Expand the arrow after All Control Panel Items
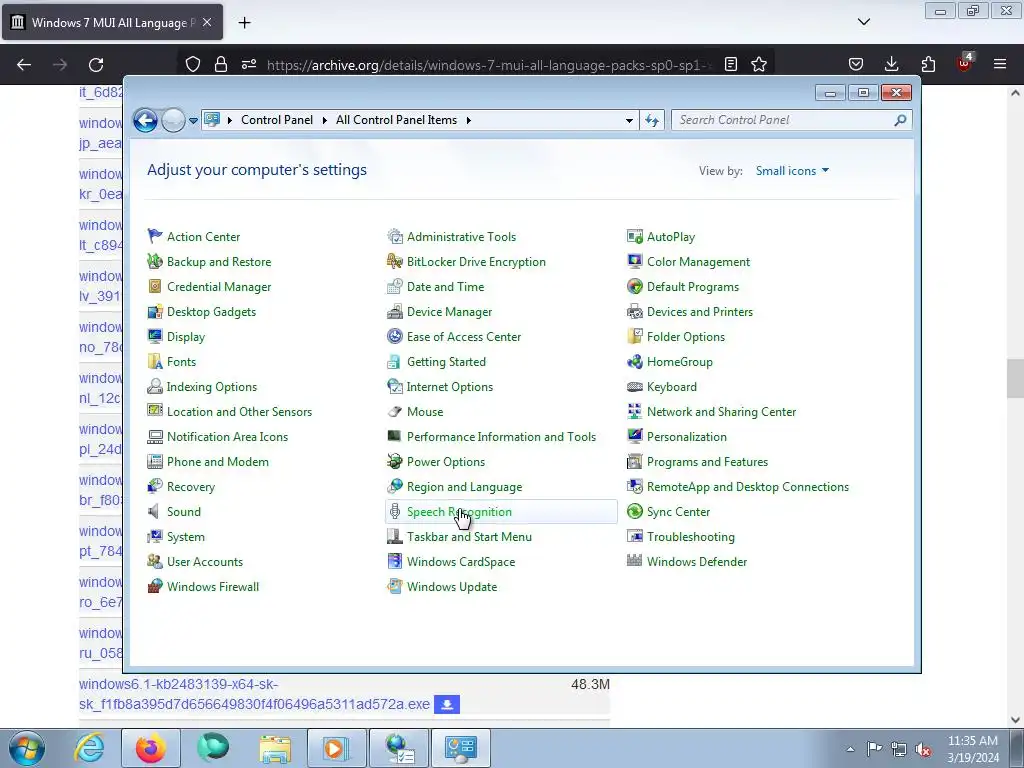1024x768 pixels. click(x=468, y=120)
